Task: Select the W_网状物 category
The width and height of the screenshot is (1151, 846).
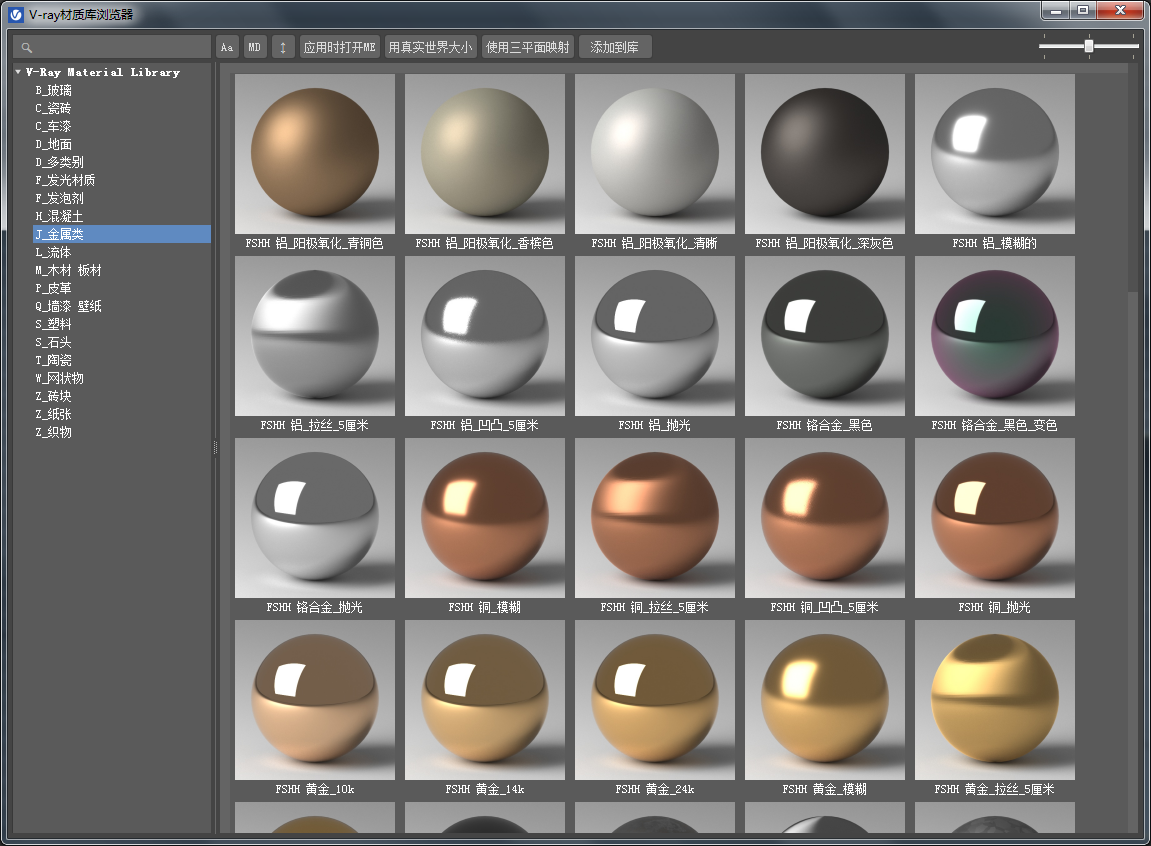Action: [x=59, y=378]
